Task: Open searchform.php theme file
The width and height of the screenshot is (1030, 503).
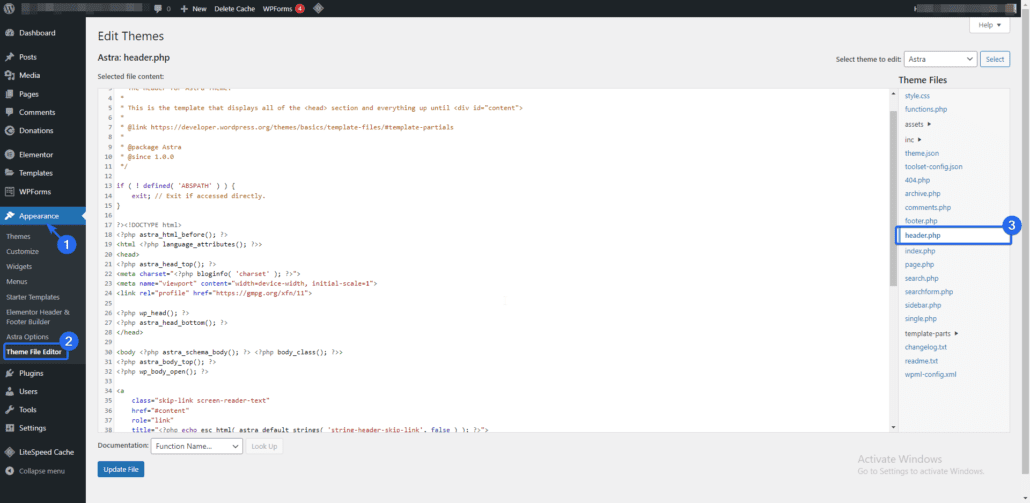Action: coord(929,292)
